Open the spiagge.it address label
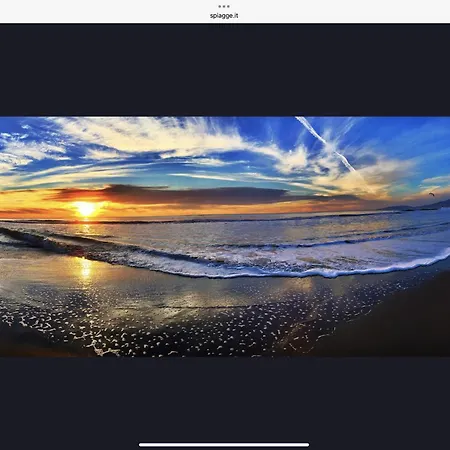Image resolution: width=450 pixels, height=450 pixels. (224, 16)
